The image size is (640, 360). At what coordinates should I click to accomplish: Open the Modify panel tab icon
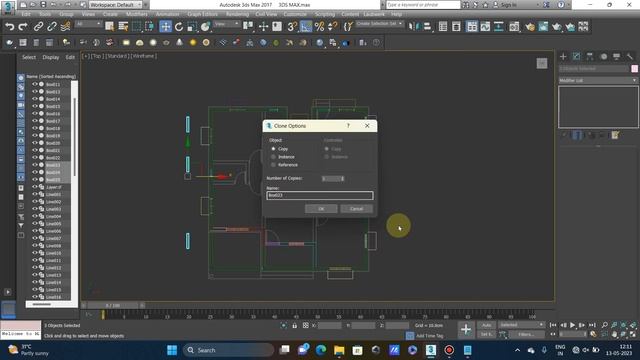pyautogui.click(x=576, y=56)
